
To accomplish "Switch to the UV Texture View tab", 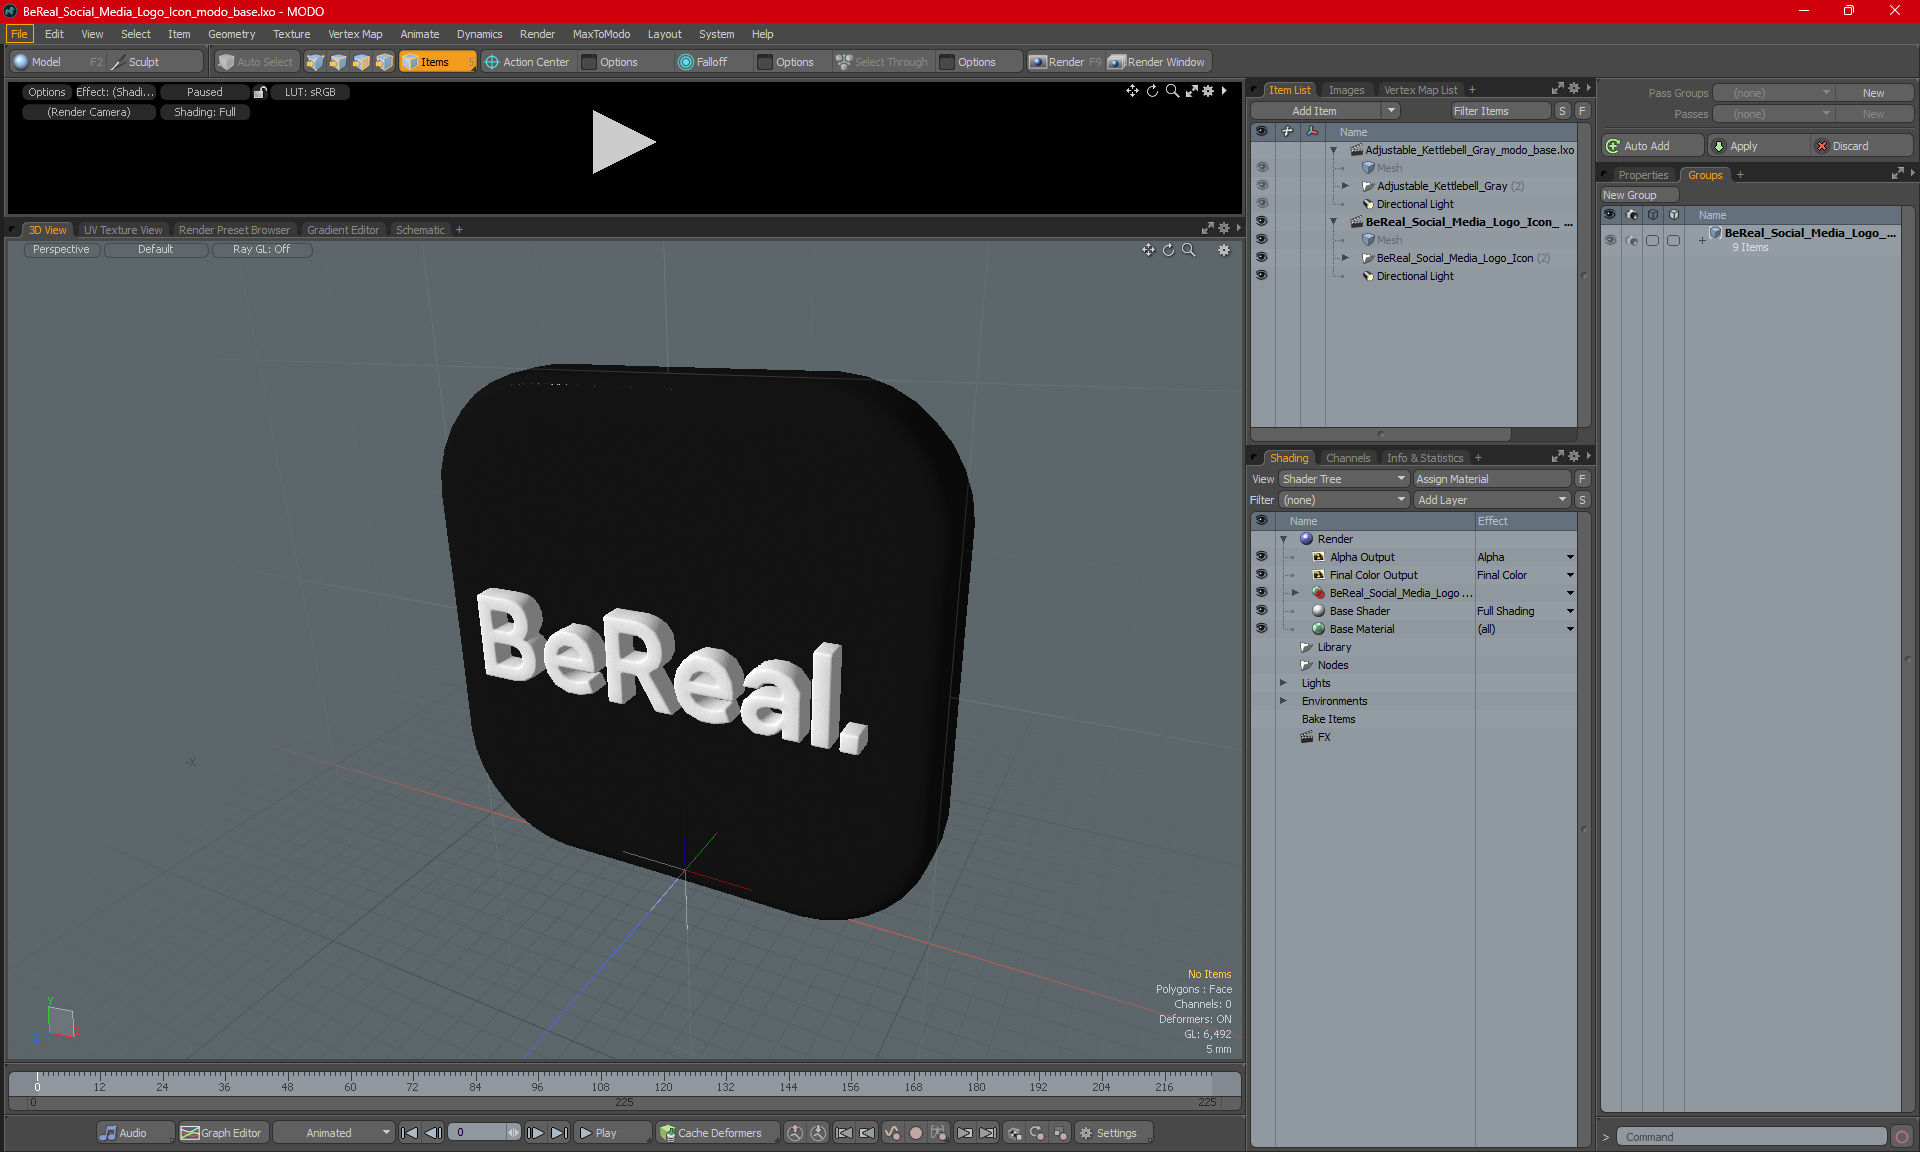I will click(122, 230).
